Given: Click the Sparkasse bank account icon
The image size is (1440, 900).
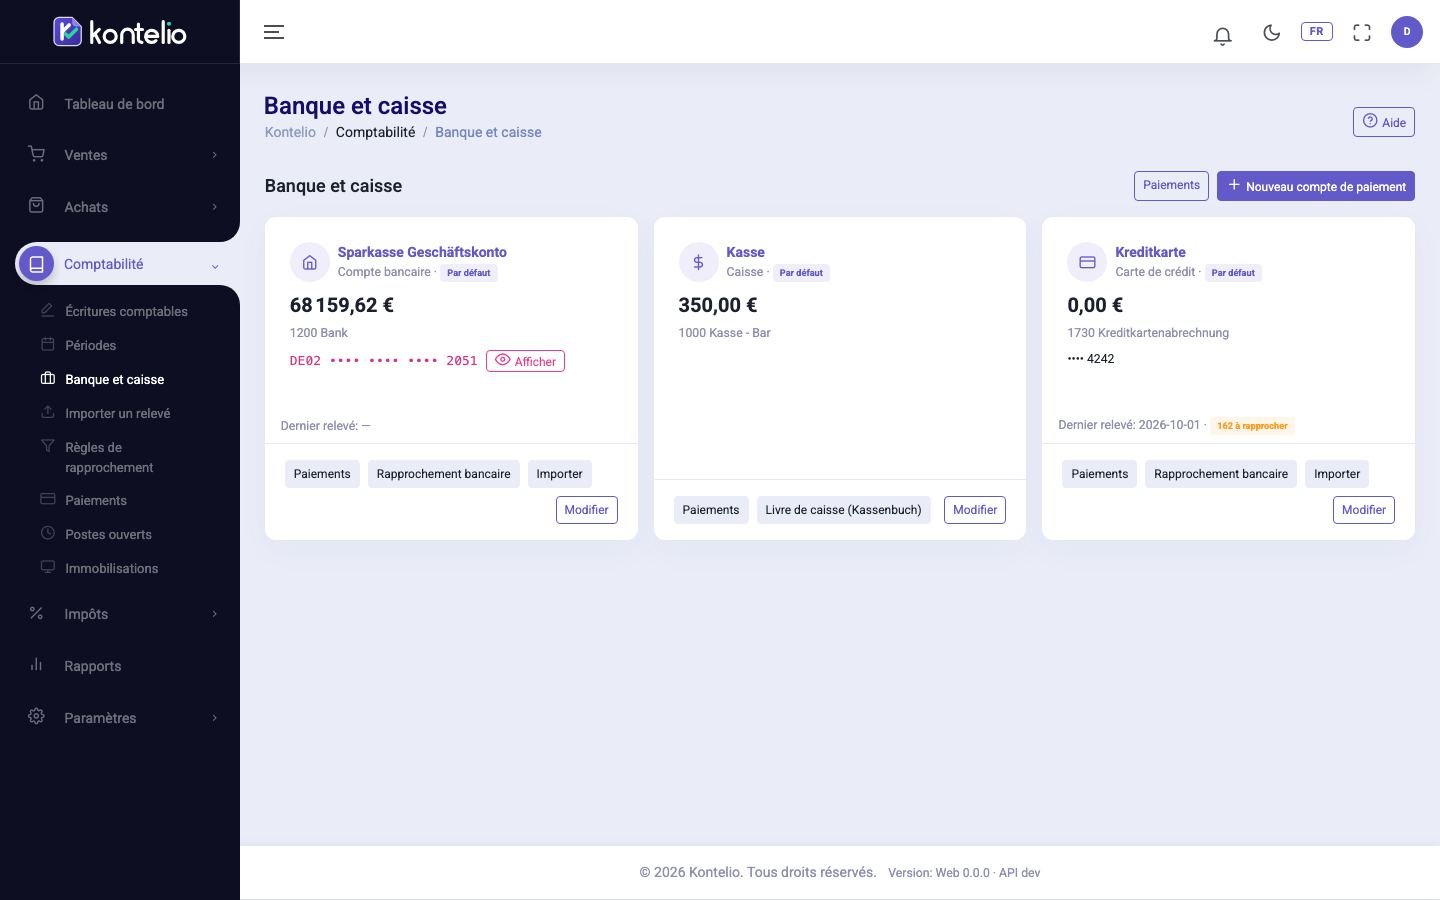Looking at the screenshot, I should [x=309, y=262].
